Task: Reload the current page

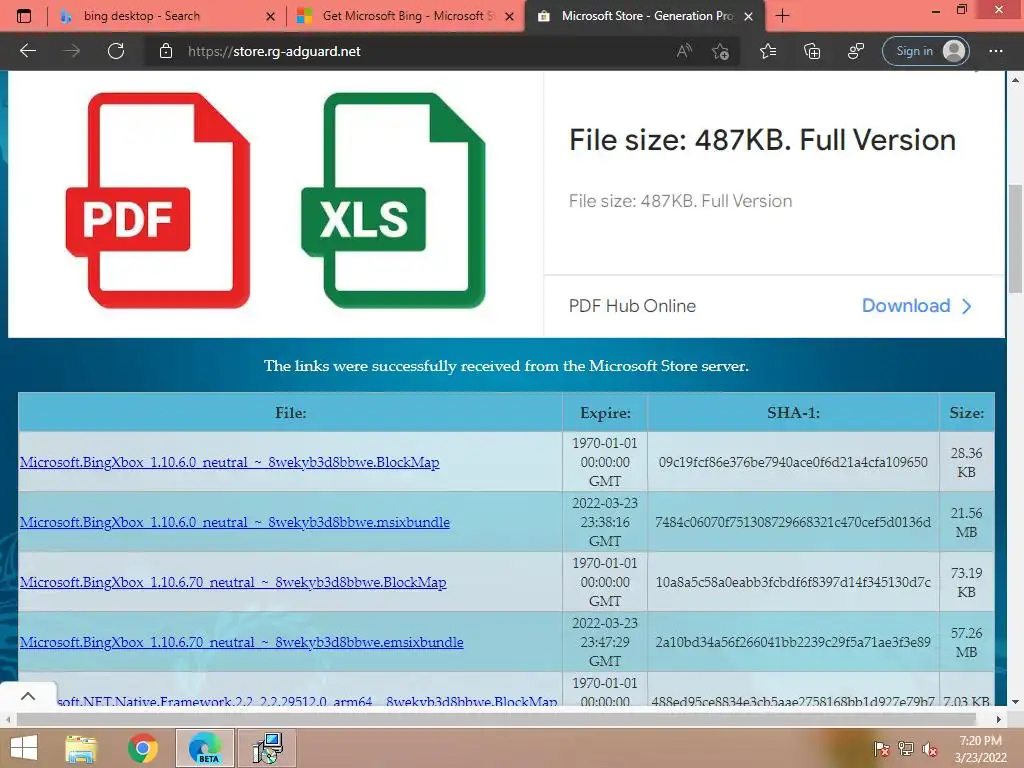Action: (x=116, y=51)
